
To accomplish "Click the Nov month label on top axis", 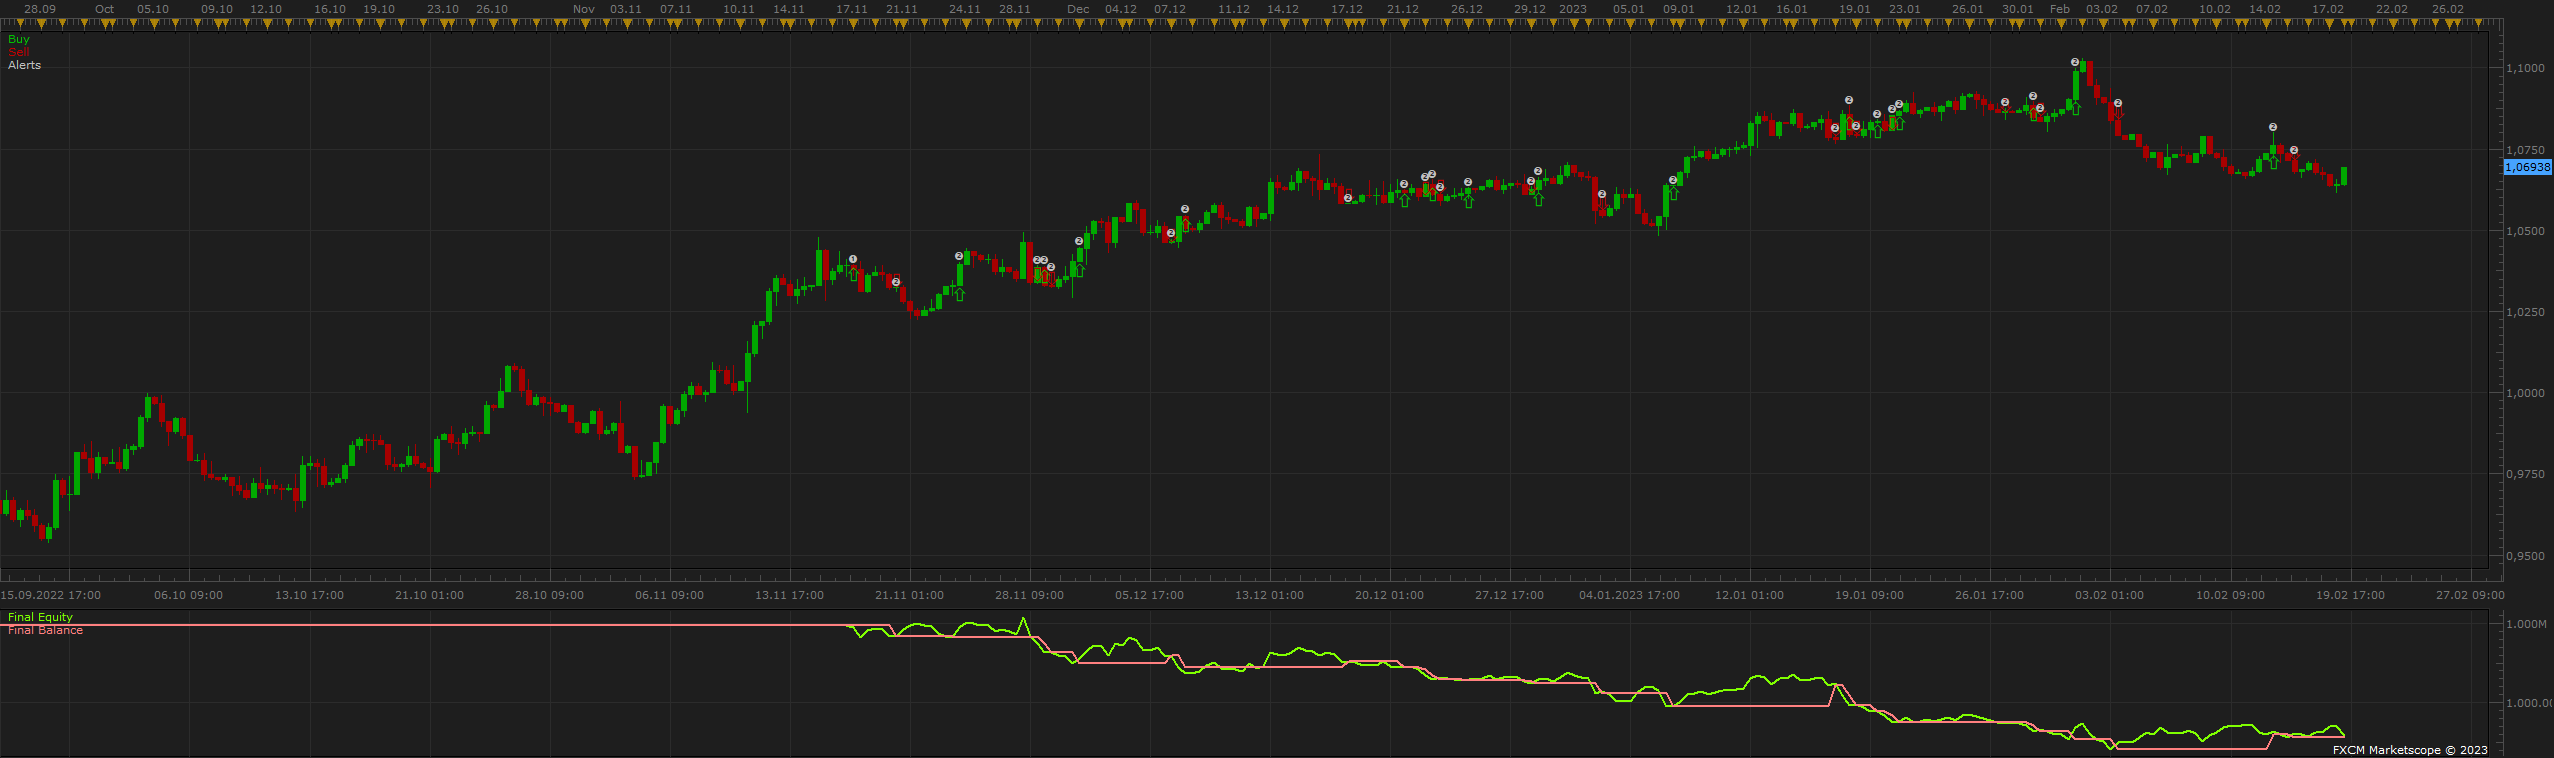I will (x=584, y=9).
